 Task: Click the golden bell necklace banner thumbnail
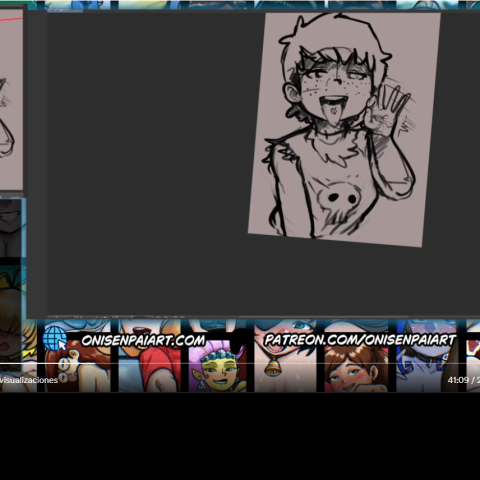pyautogui.click(x=285, y=355)
